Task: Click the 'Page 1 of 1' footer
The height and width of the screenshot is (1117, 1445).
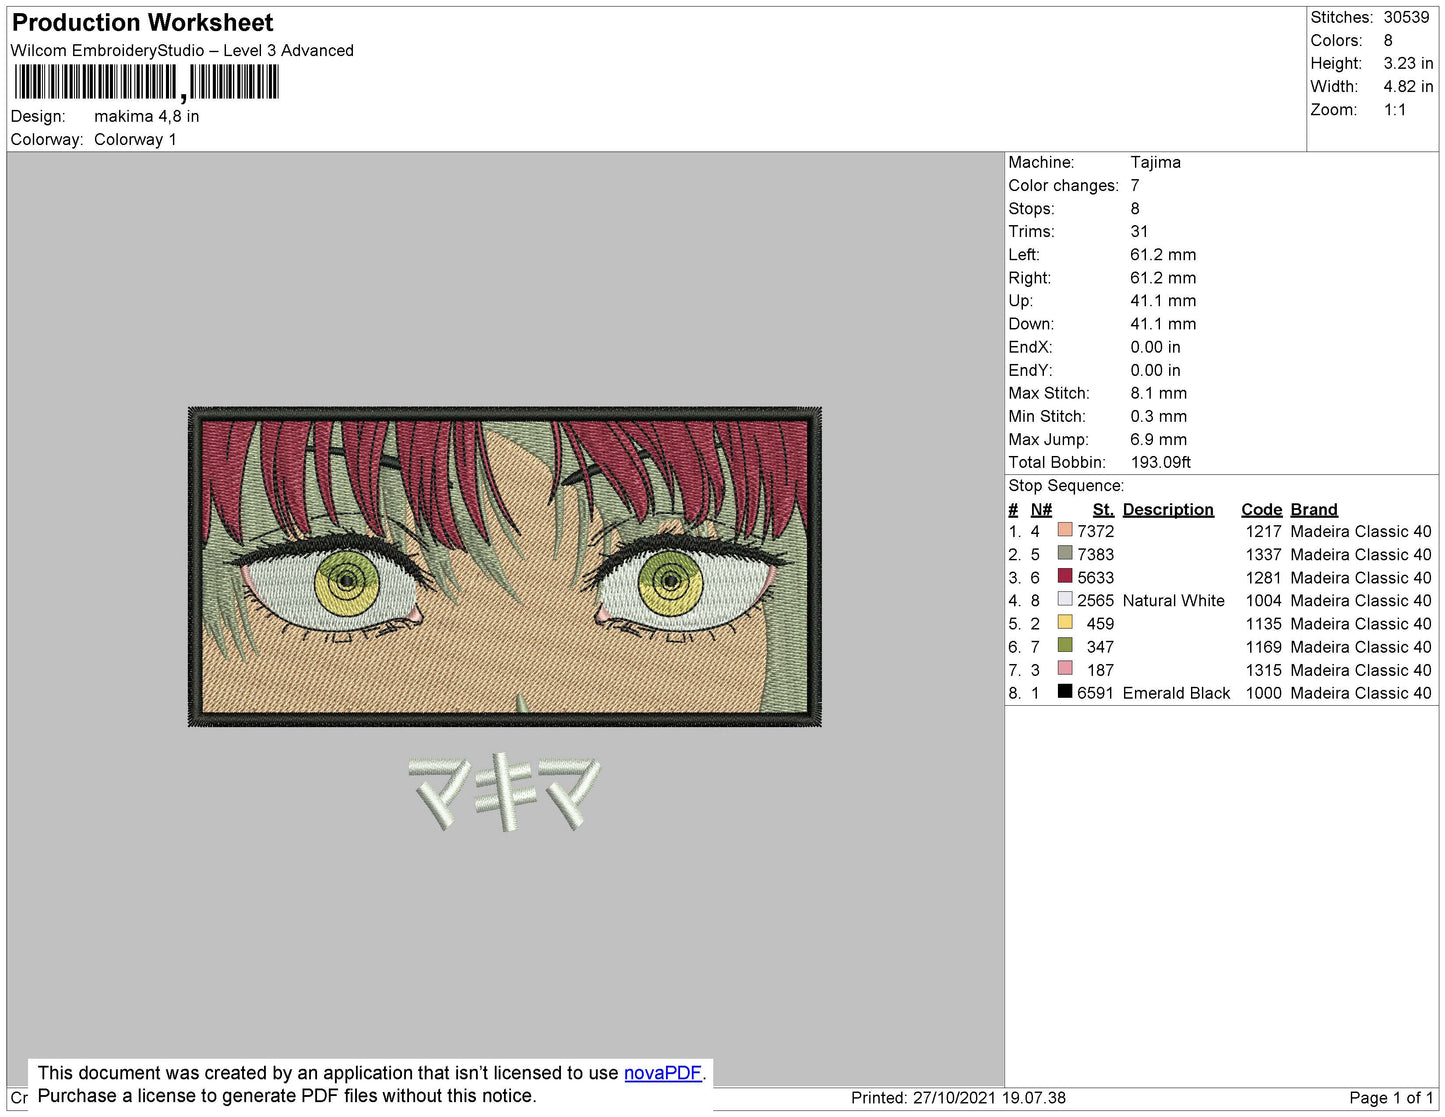Action: tap(1391, 1097)
